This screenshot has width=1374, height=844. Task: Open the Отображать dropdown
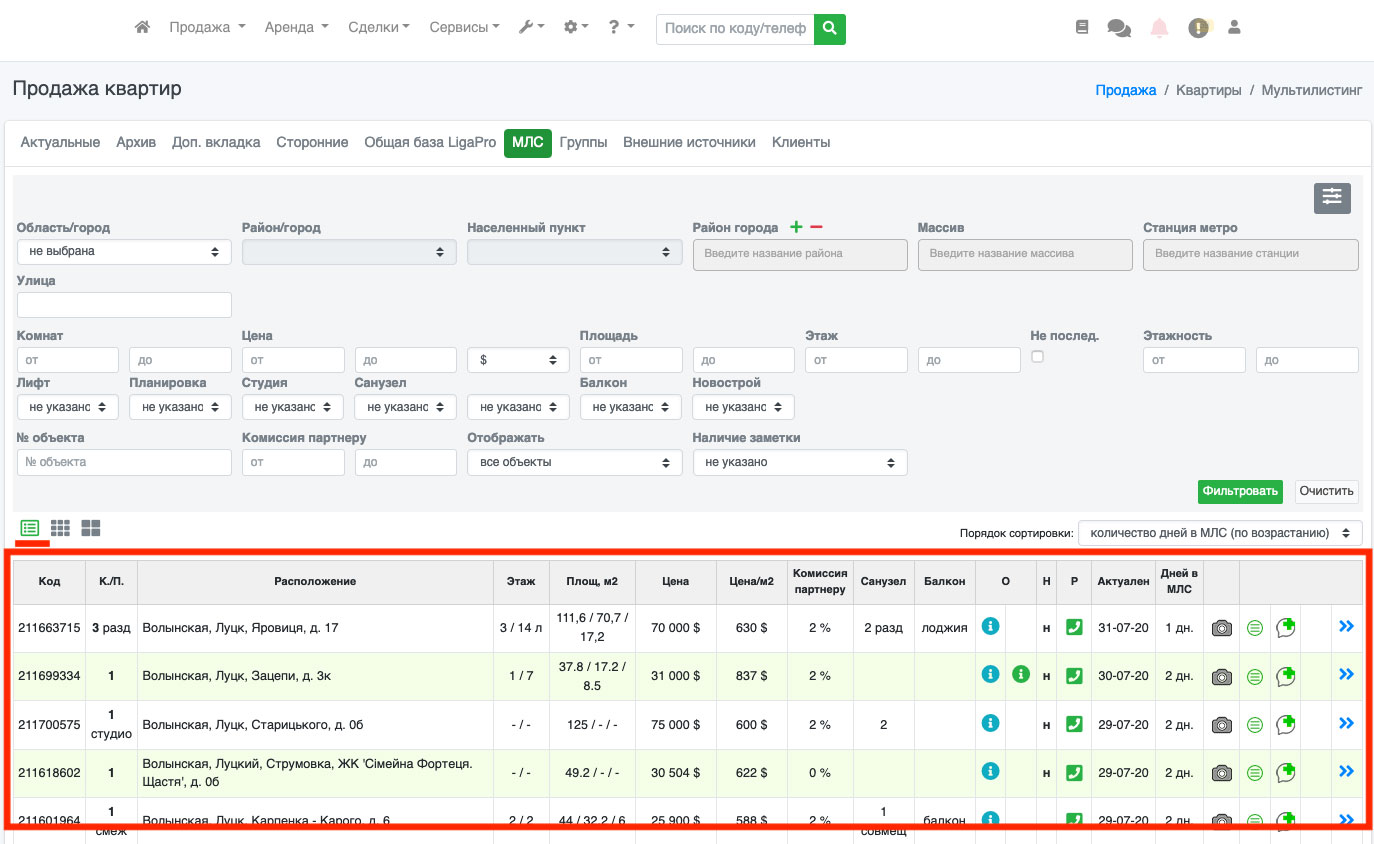574,463
